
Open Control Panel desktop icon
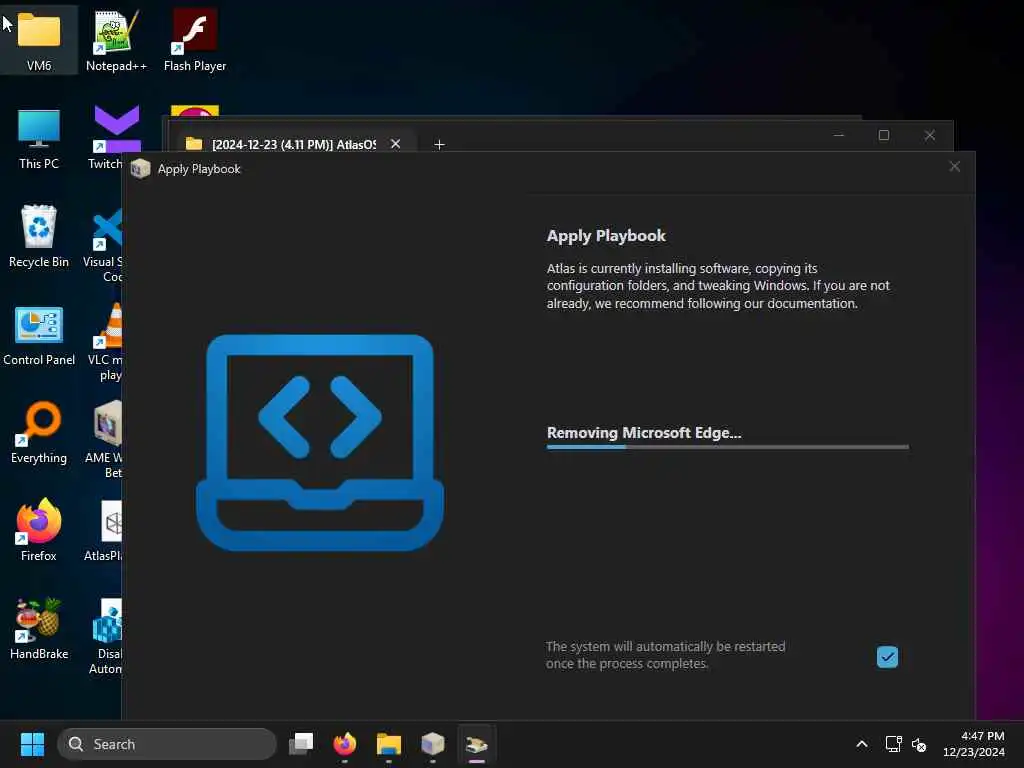39,334
